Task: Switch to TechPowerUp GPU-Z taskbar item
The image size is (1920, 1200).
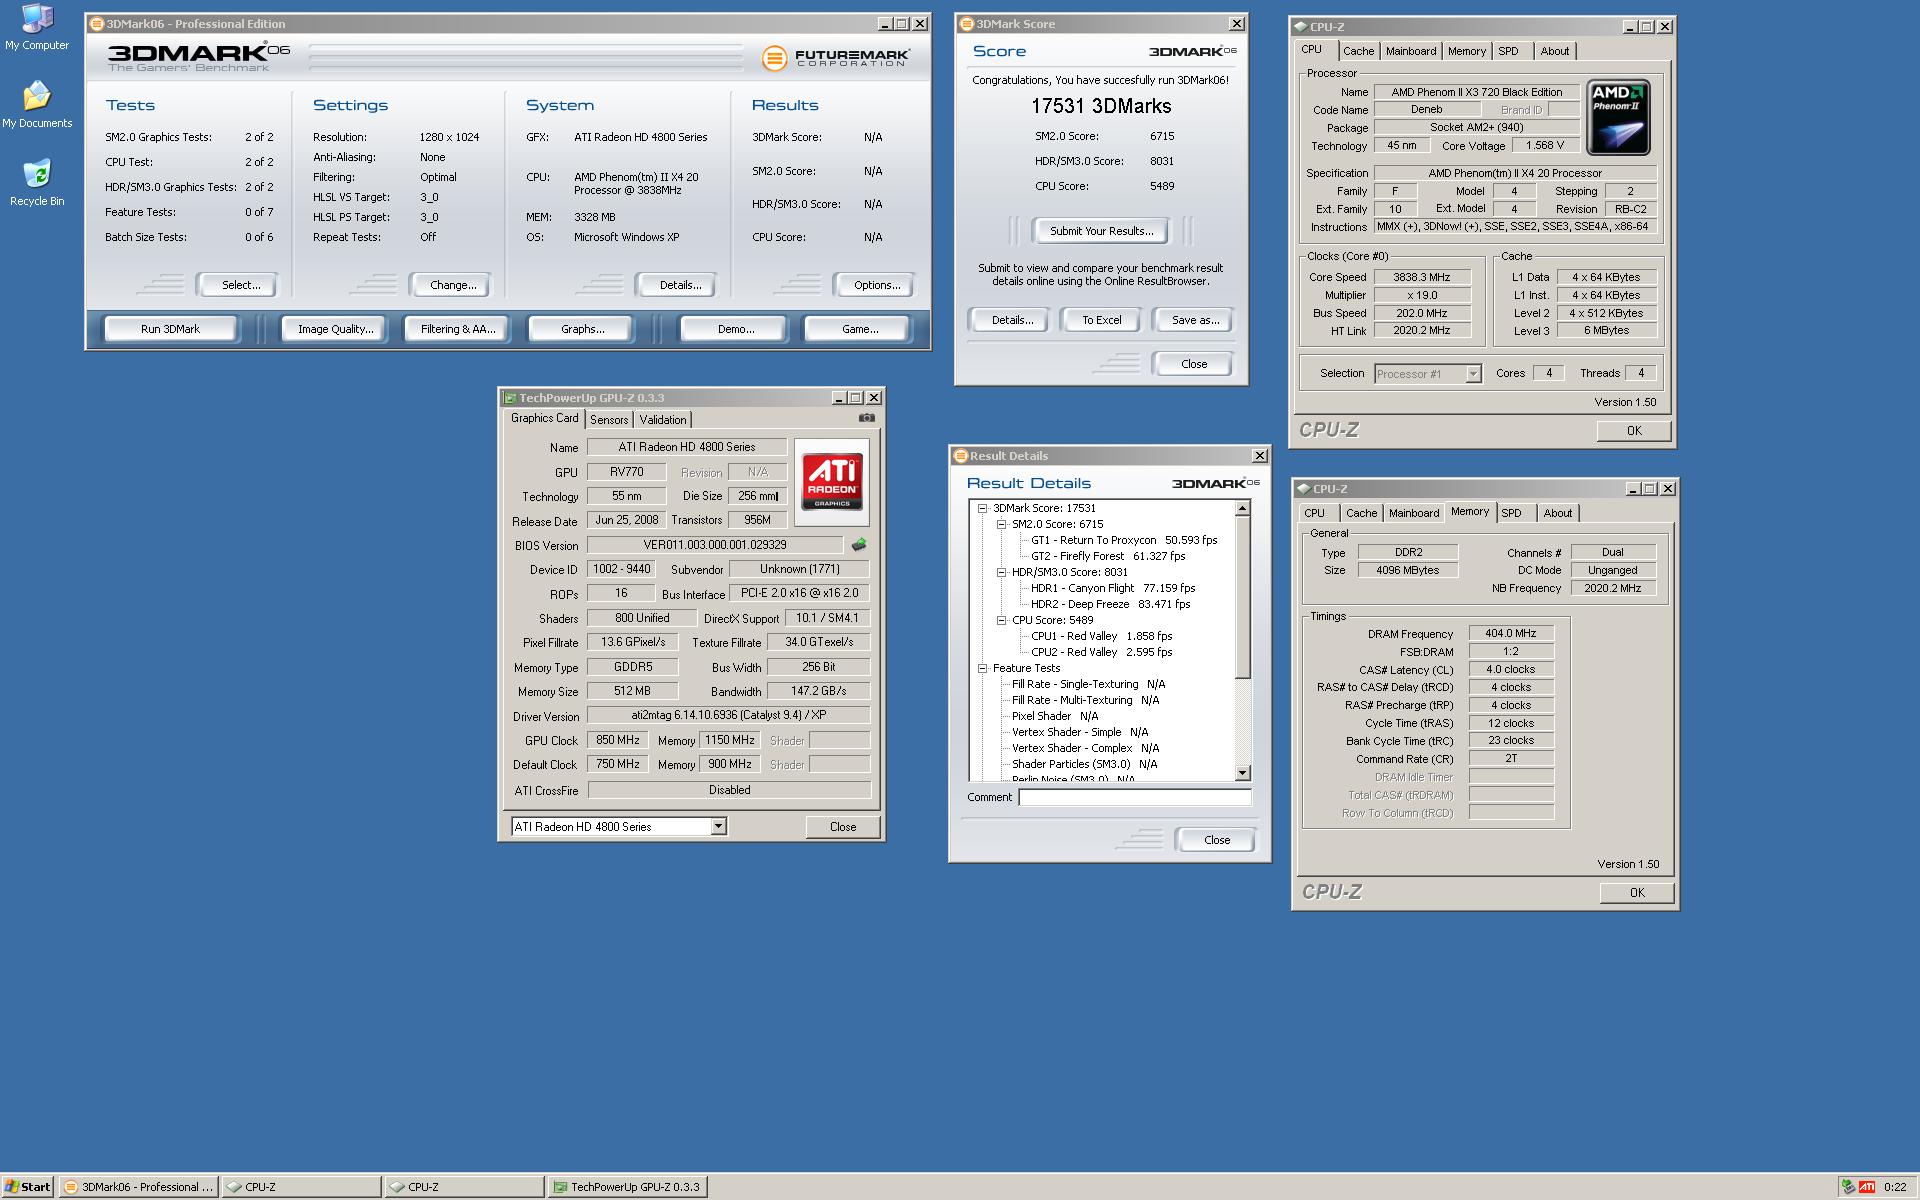Action: (626, 1187)
